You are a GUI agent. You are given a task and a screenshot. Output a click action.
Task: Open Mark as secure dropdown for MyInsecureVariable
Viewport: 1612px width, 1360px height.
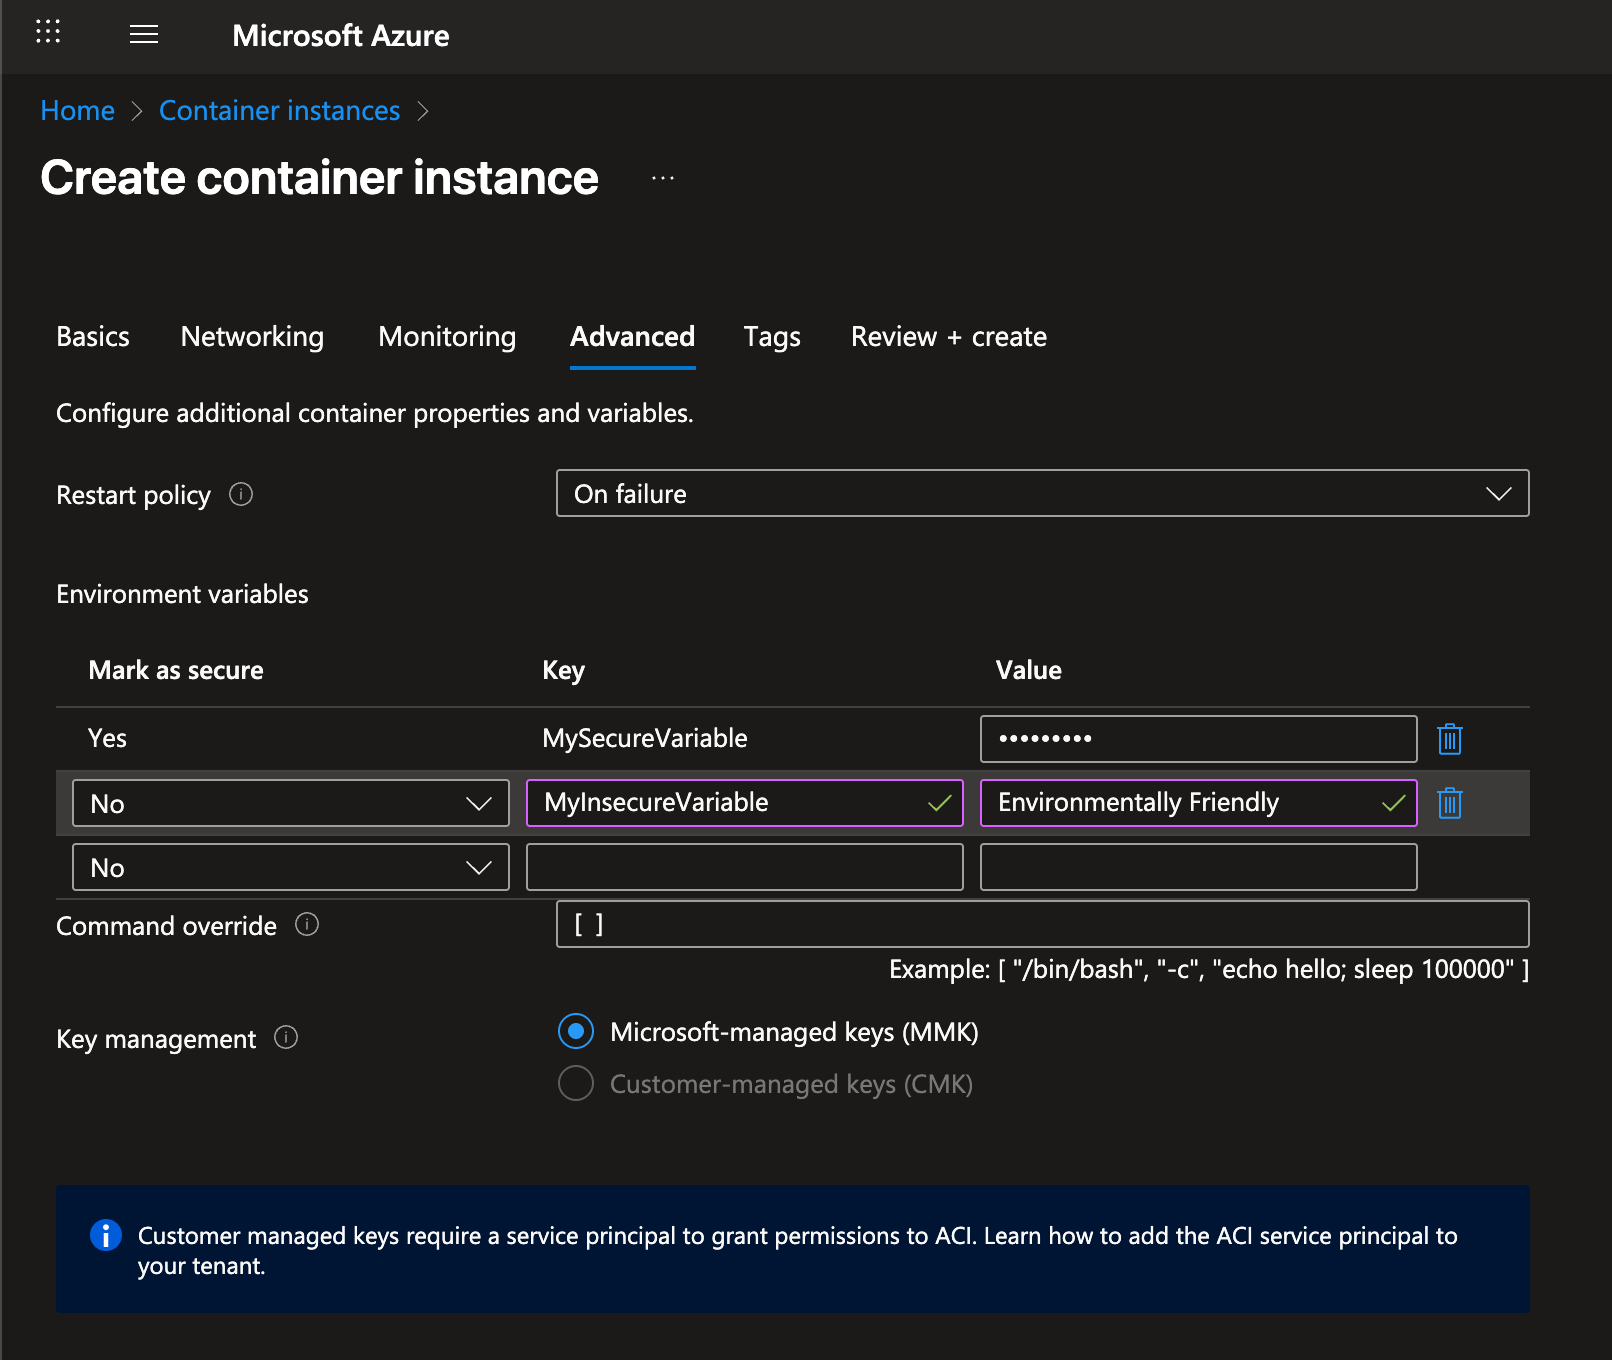click(290, 803)
